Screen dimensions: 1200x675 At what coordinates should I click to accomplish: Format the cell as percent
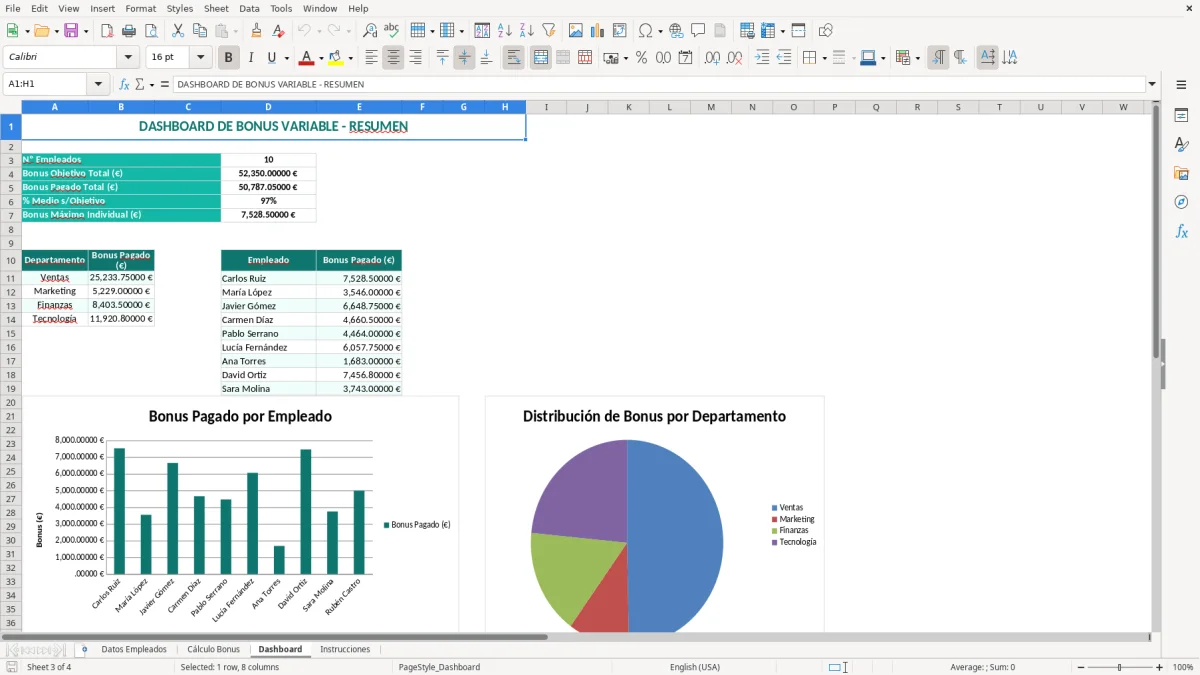pos(641,58)
